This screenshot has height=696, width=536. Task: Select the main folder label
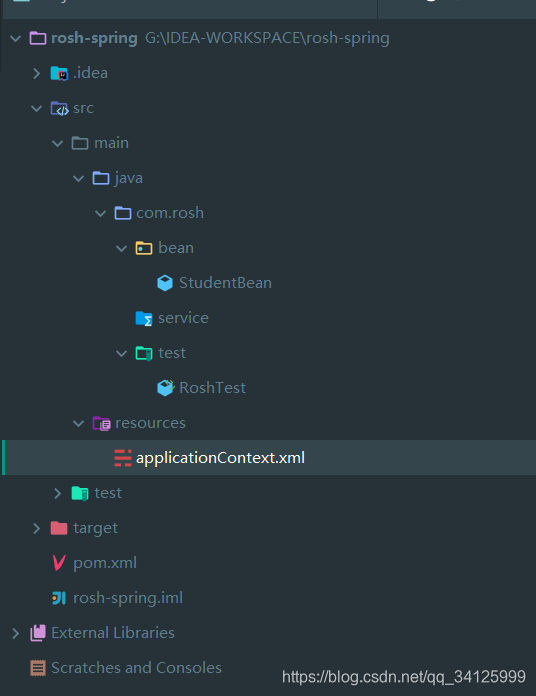(111, 143)
